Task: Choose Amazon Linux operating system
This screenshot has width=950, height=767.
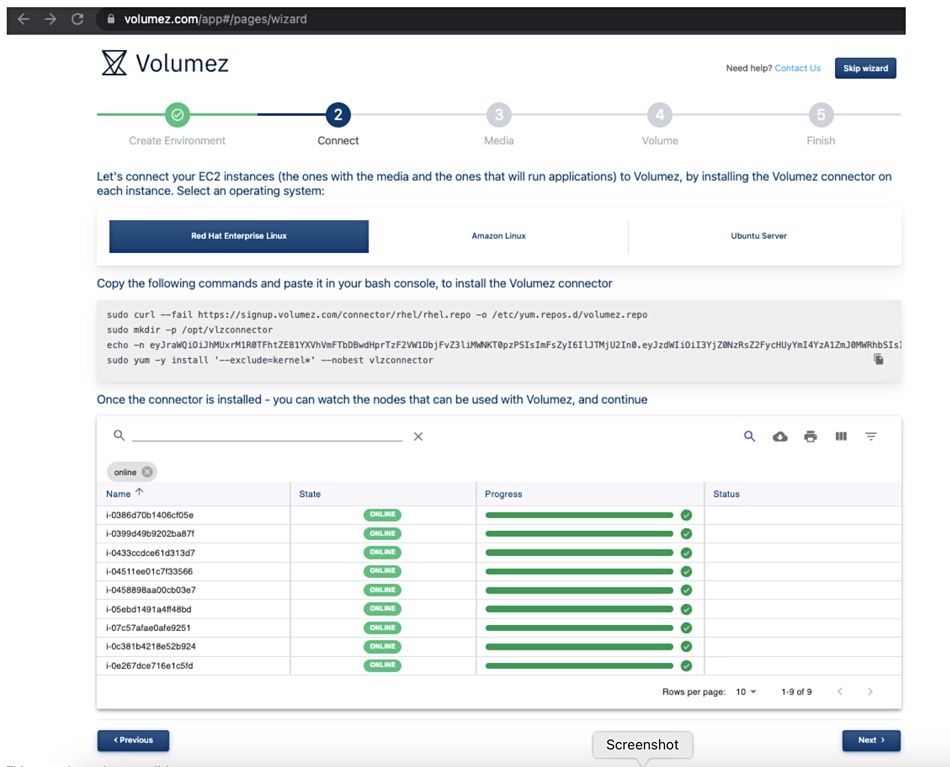Action: click(499, 236)
